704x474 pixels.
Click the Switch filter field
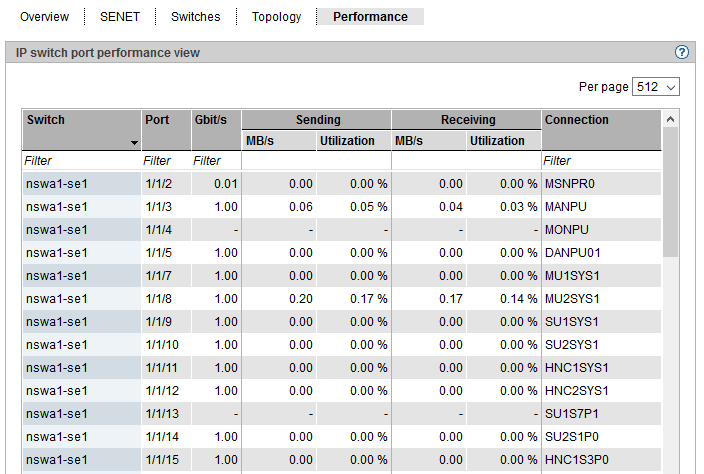(x=80, y=160)
